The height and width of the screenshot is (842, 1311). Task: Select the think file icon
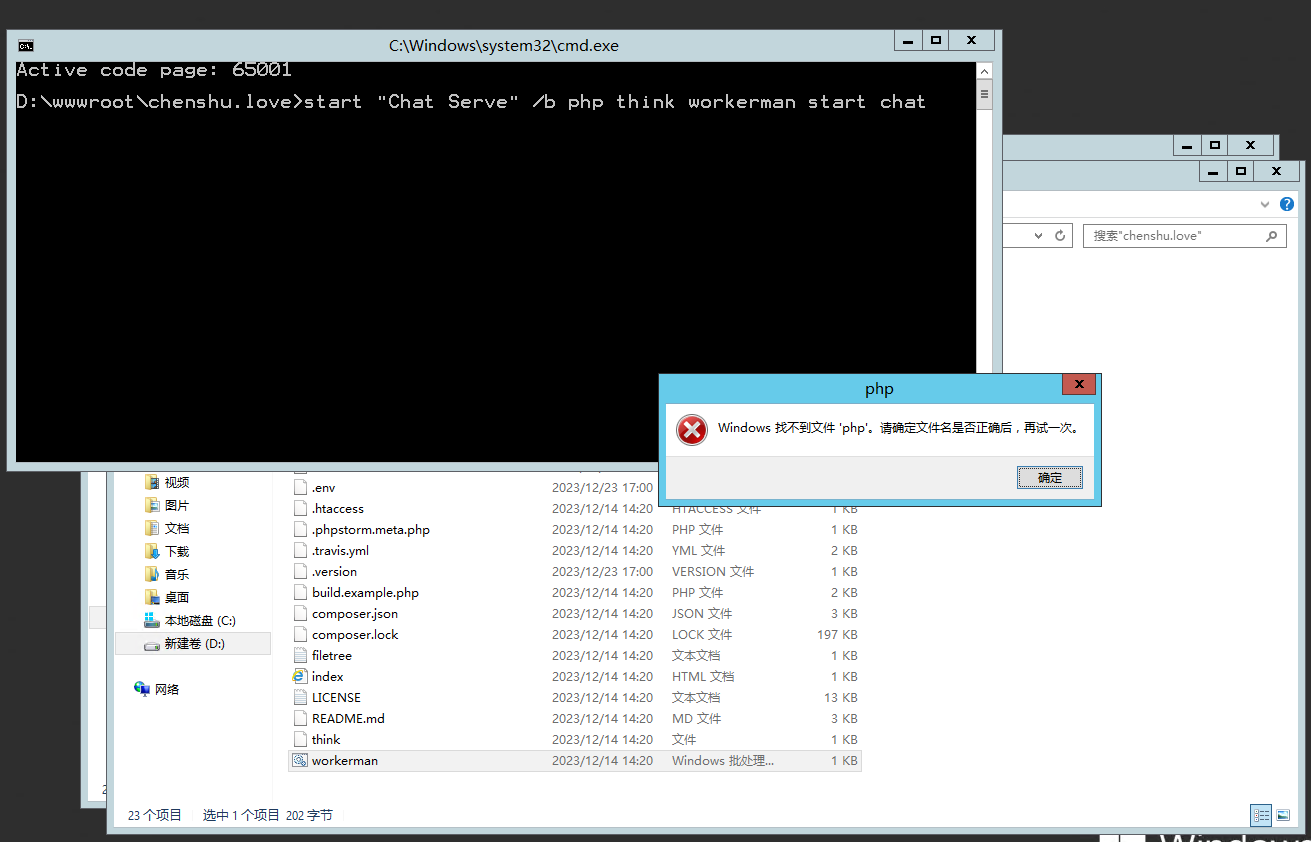300,740
